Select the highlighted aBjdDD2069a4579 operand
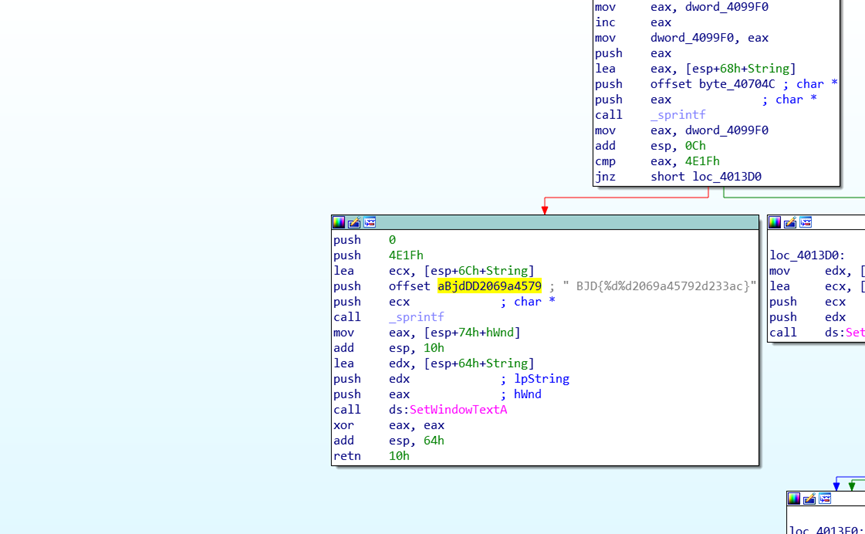 [489, 286]
